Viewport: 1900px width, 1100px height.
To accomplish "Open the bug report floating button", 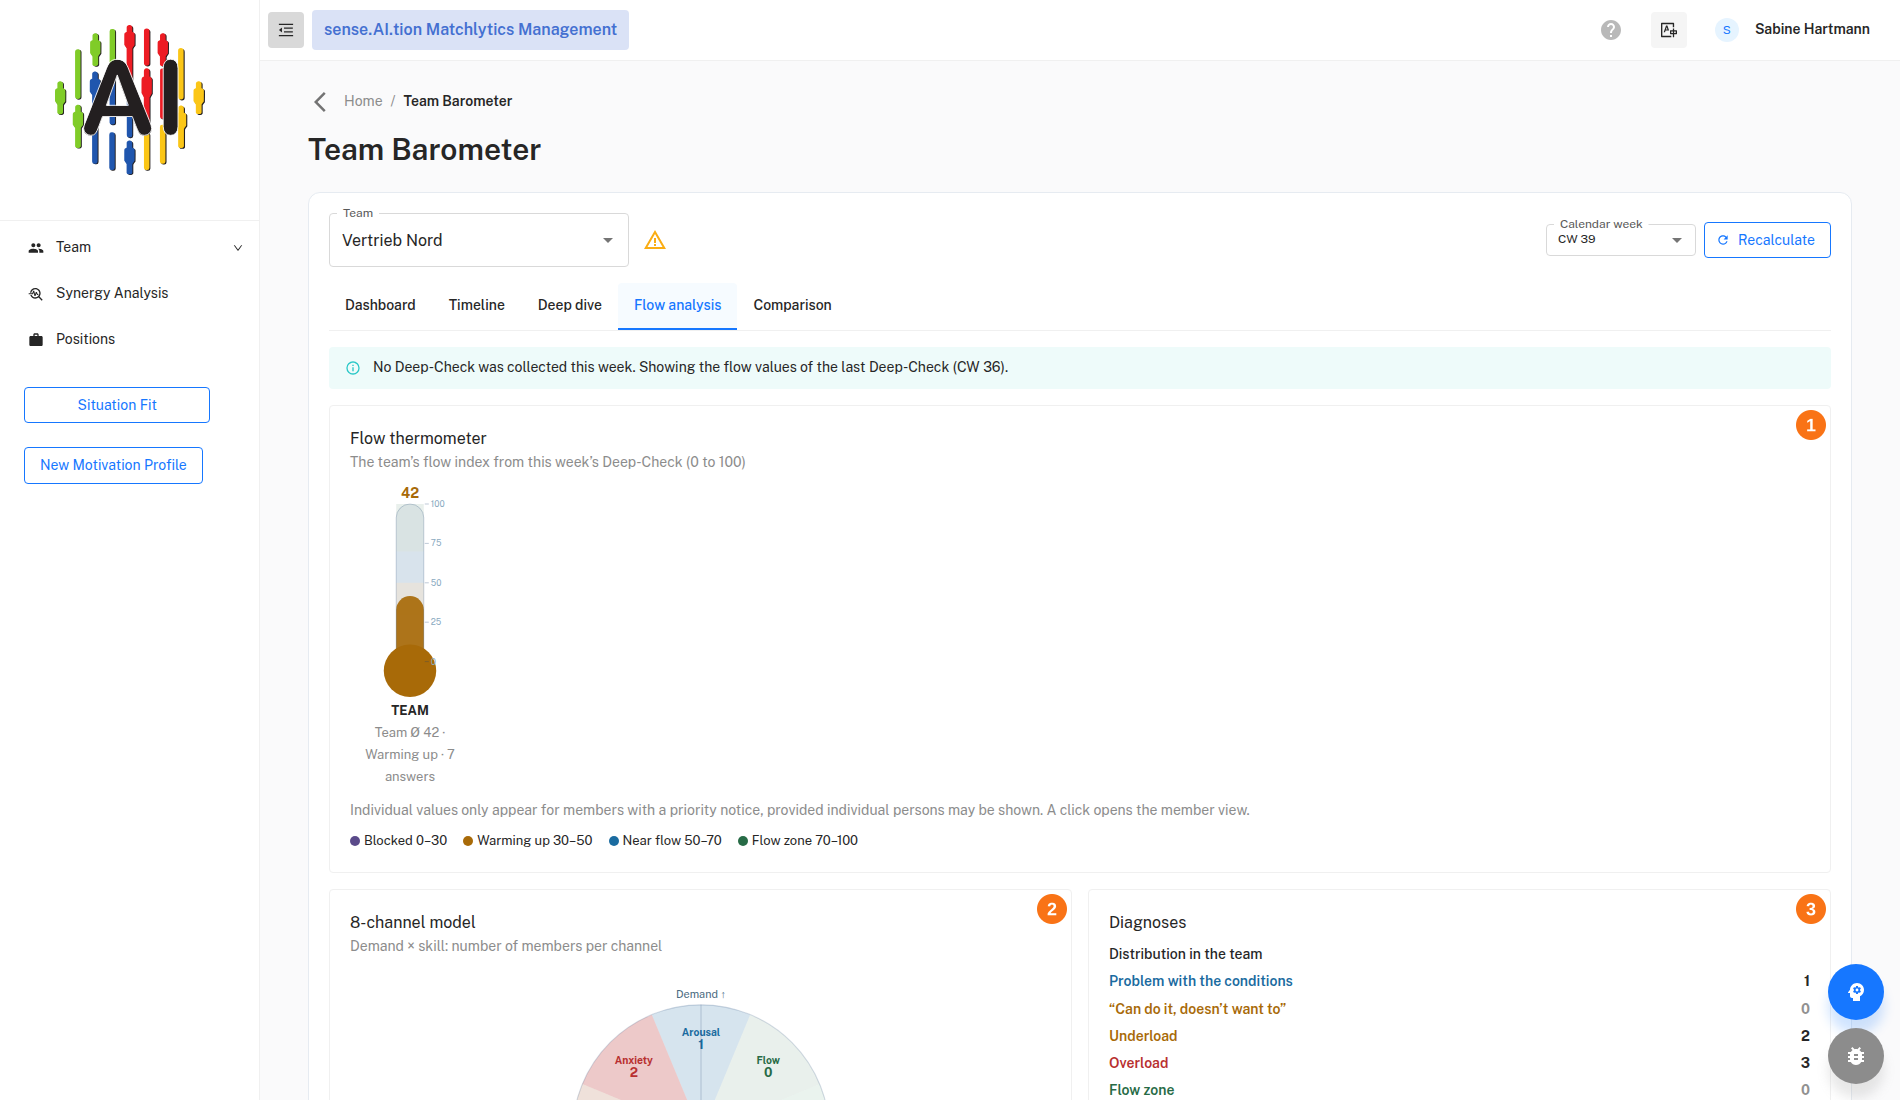I will point(1856,1056).
